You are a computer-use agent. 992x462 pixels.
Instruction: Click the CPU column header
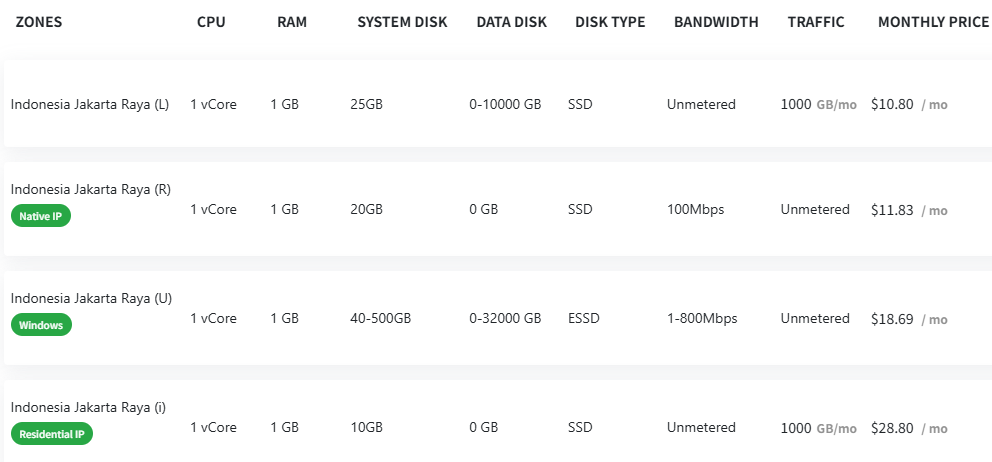click(212, 22)
